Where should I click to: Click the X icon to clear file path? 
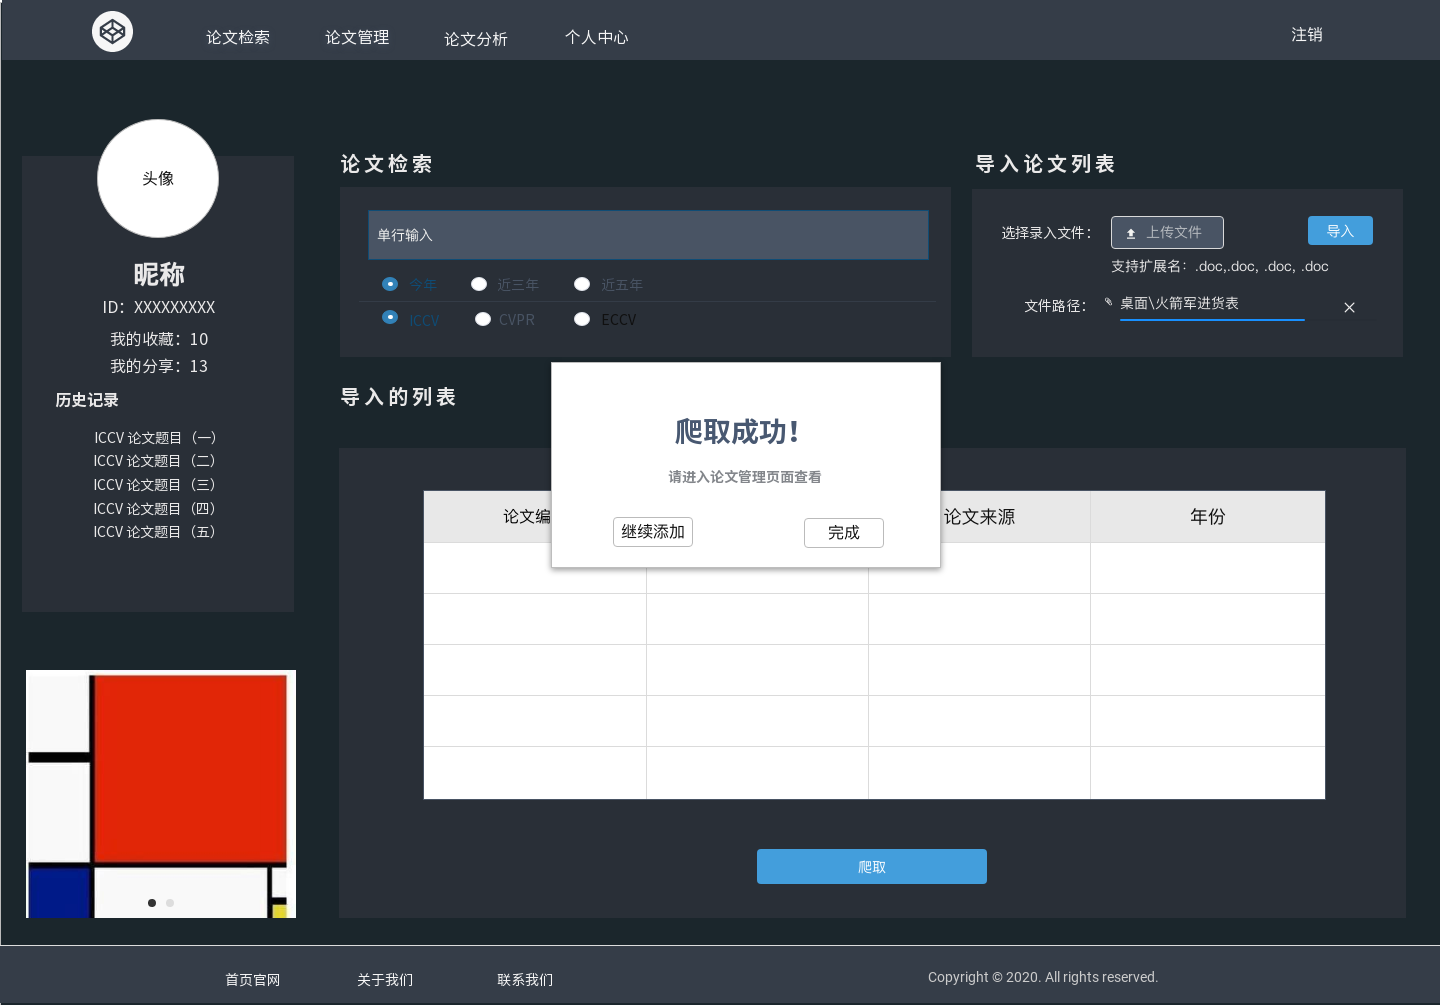[1349, 307]
